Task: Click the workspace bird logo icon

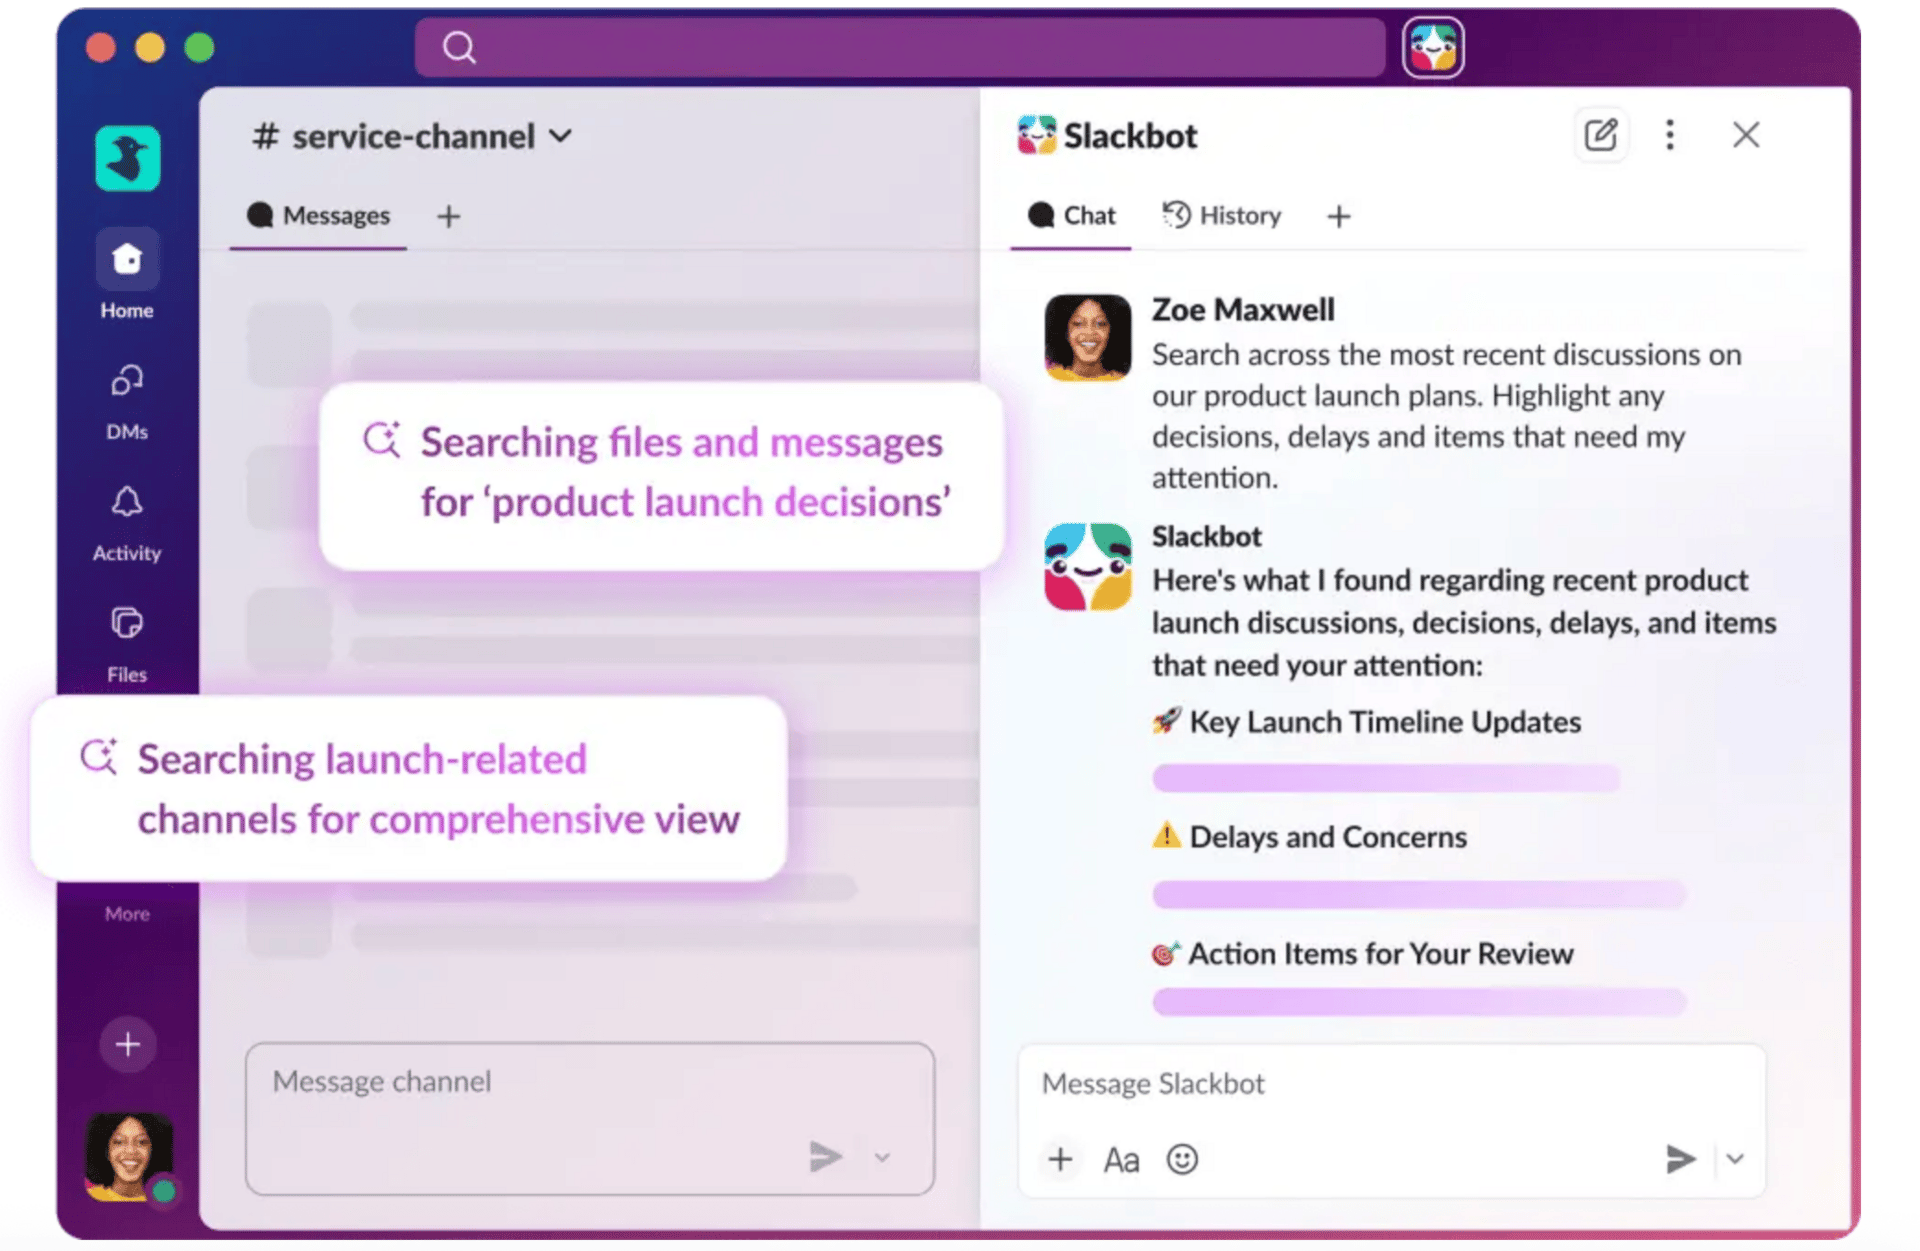Action: (127, 158)
